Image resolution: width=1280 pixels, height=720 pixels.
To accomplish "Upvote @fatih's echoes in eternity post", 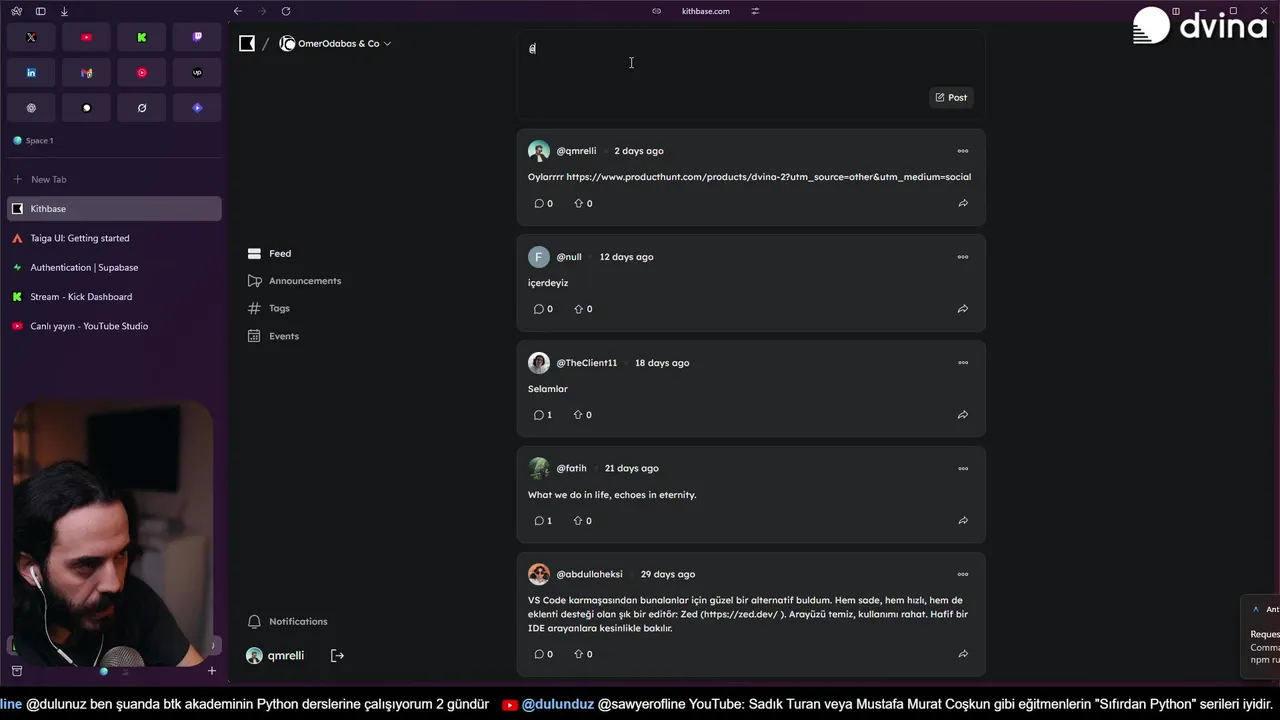I will (x=583, y=521).
